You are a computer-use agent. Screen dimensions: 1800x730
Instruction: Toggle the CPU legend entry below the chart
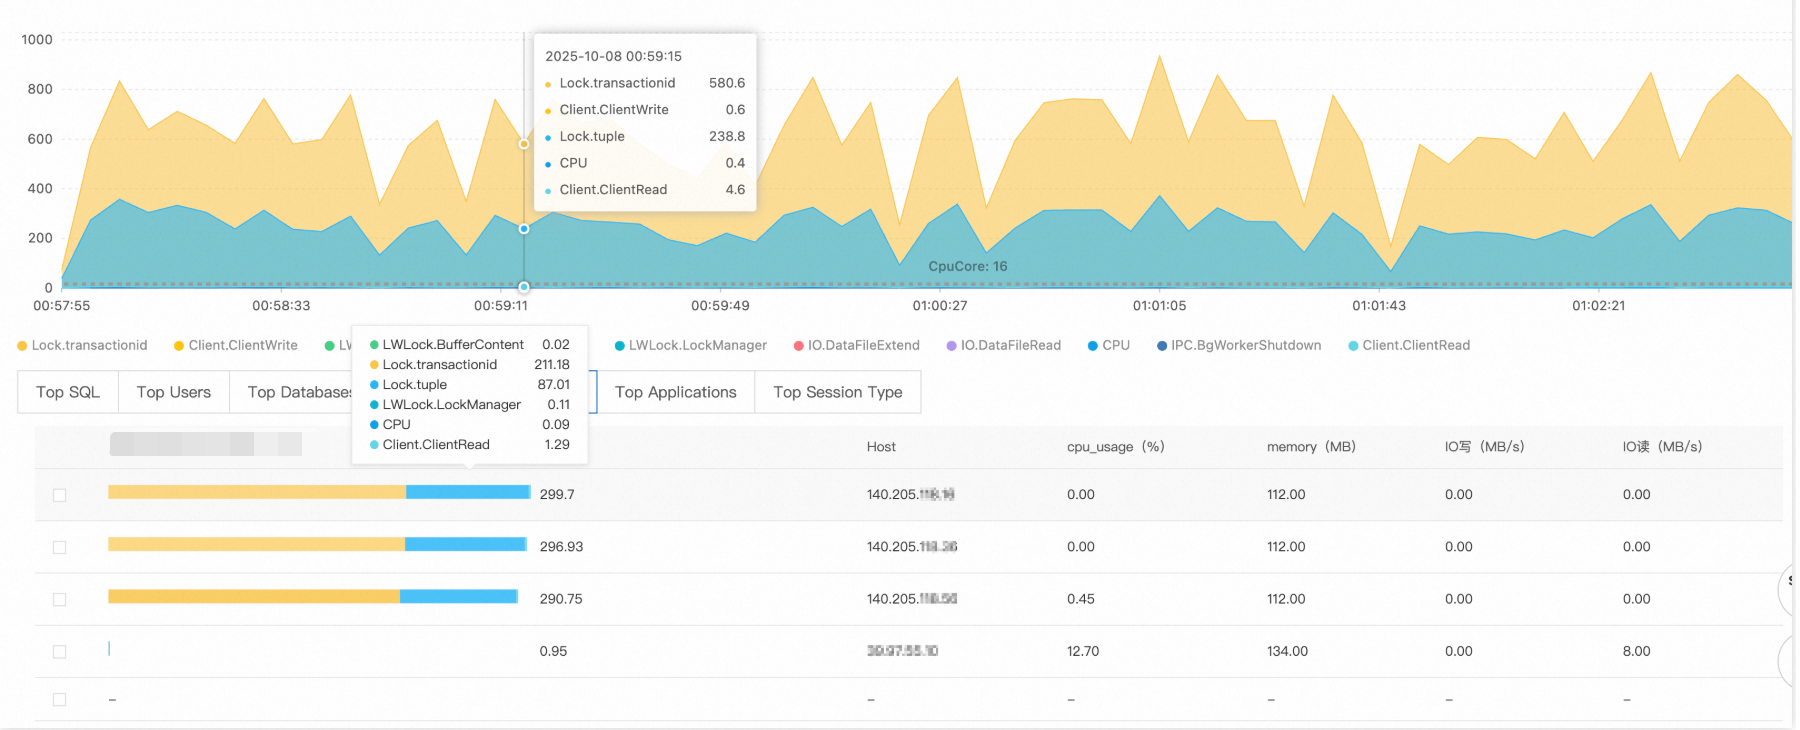[x=1109, y=345]
